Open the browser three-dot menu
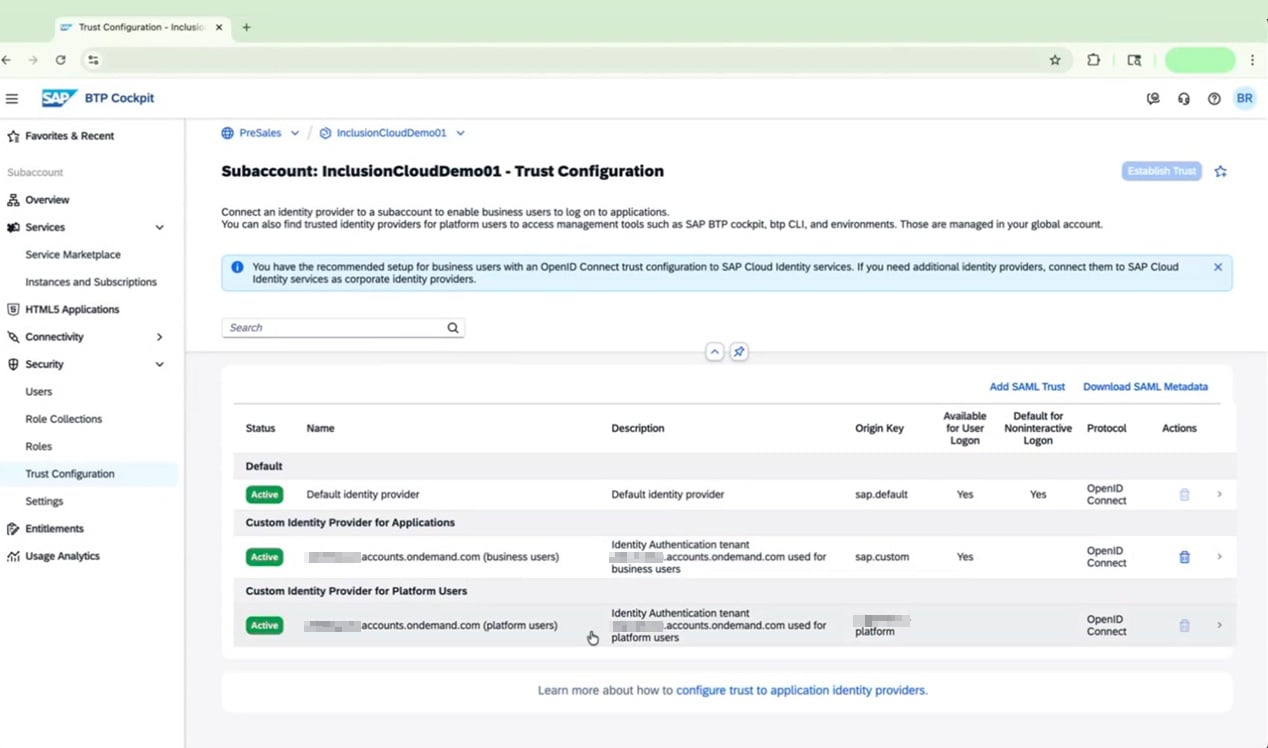This screenshot has height=748, width=1268. tap(1252, 60)
